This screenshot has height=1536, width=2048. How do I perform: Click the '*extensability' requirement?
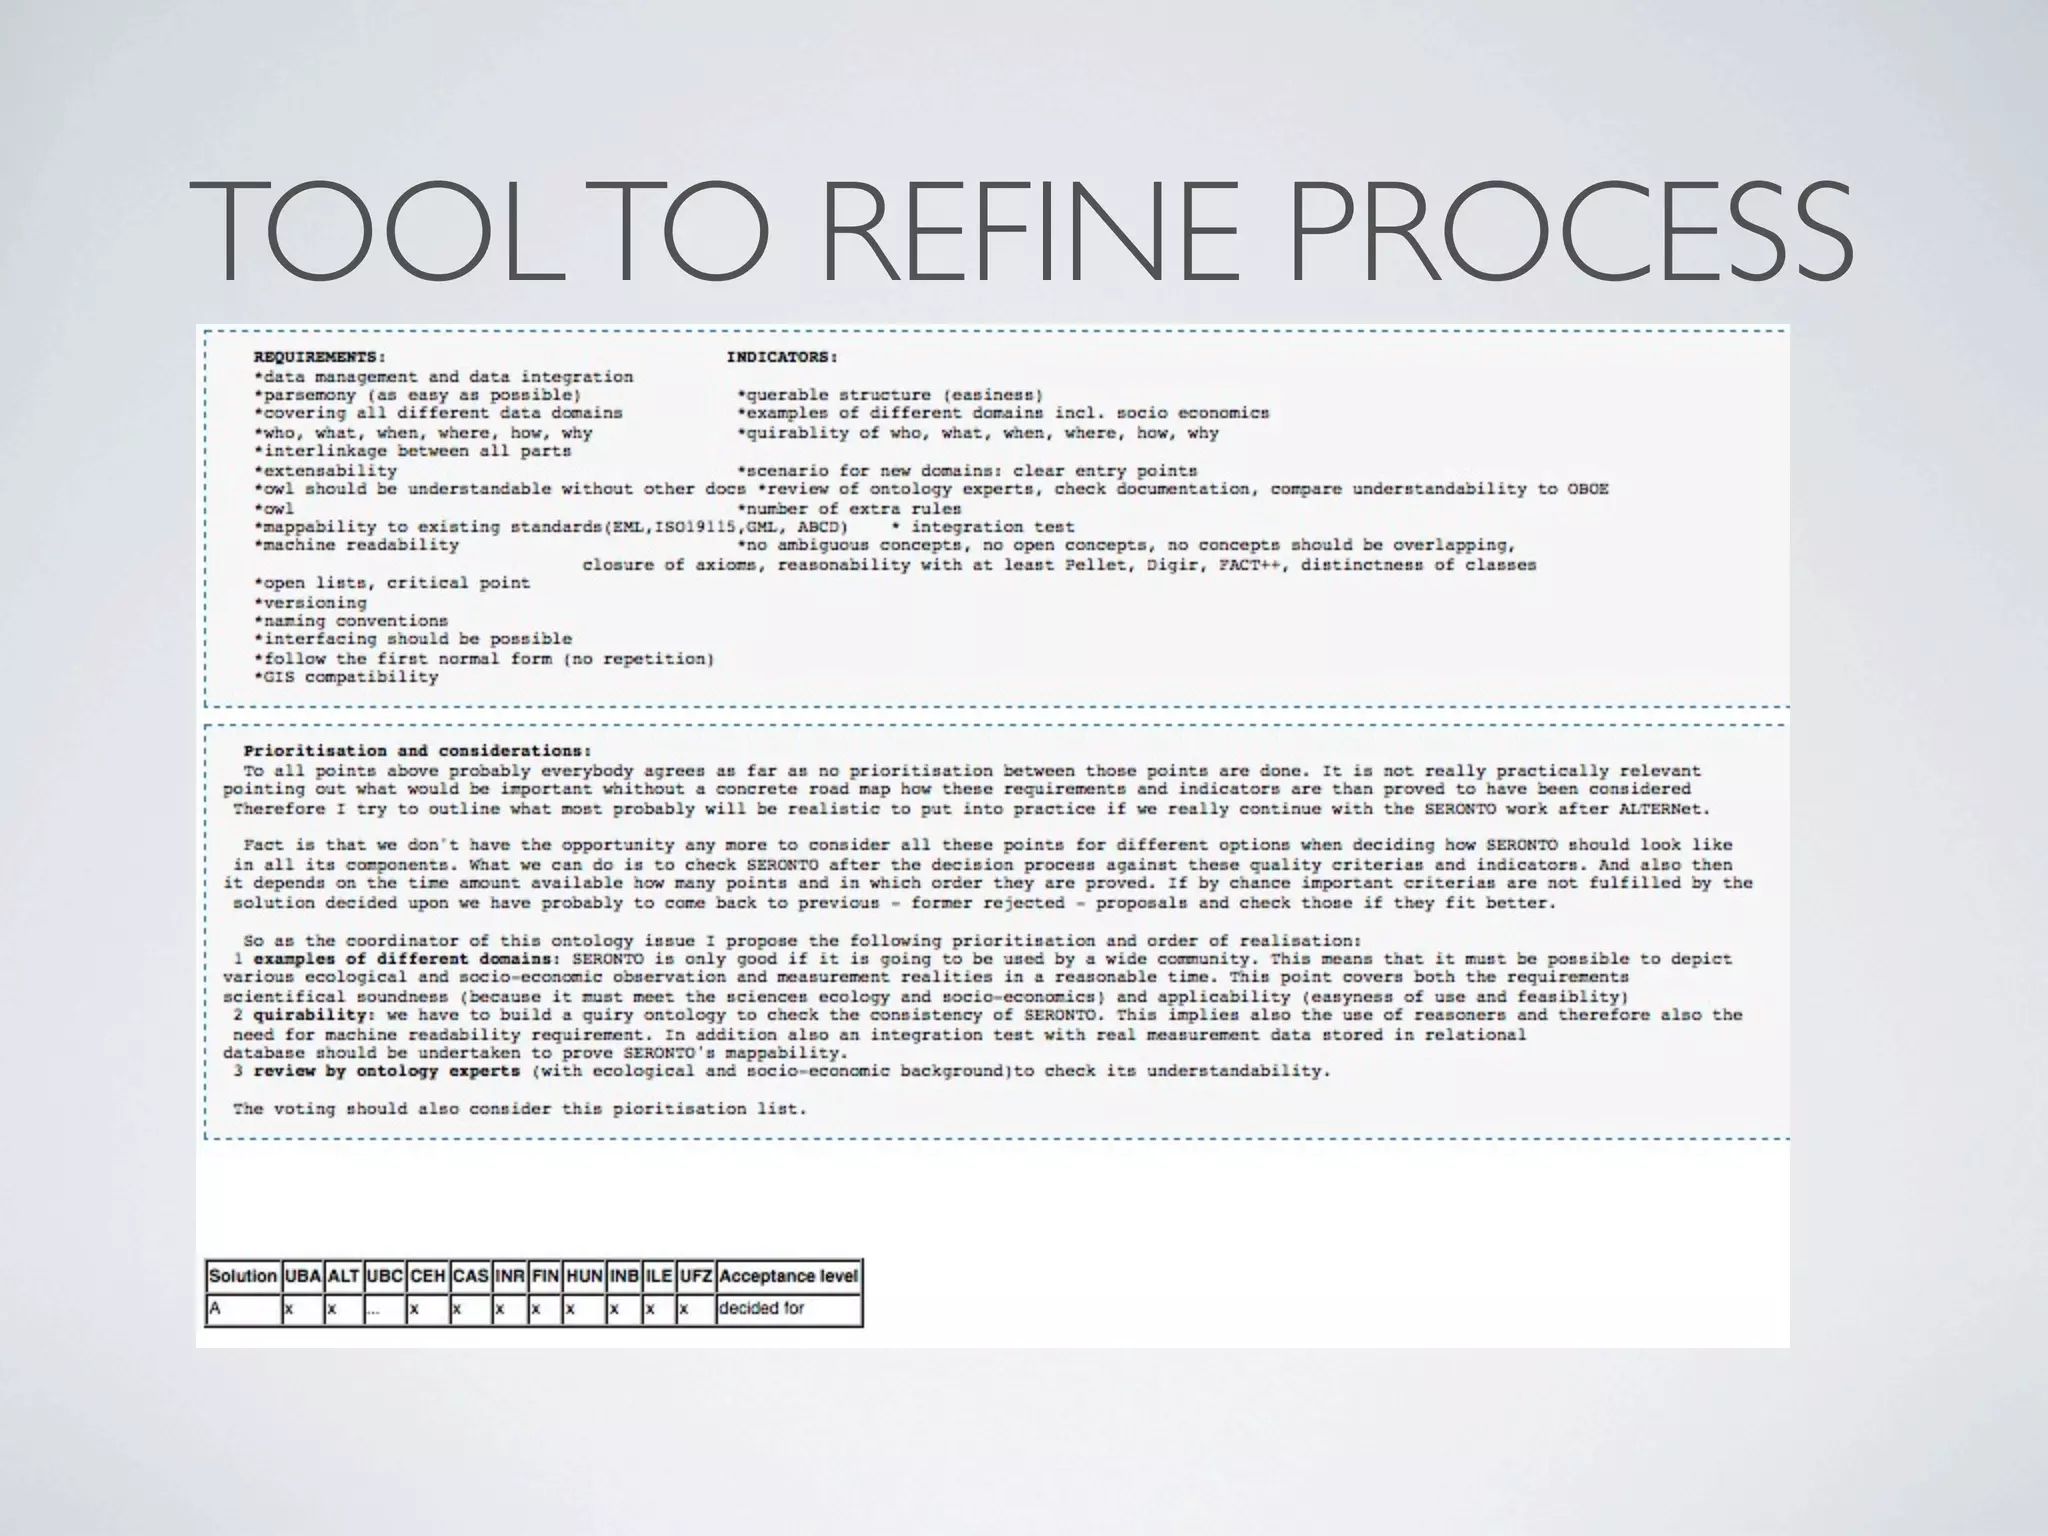pyautogui.click(x=326, y=470)
